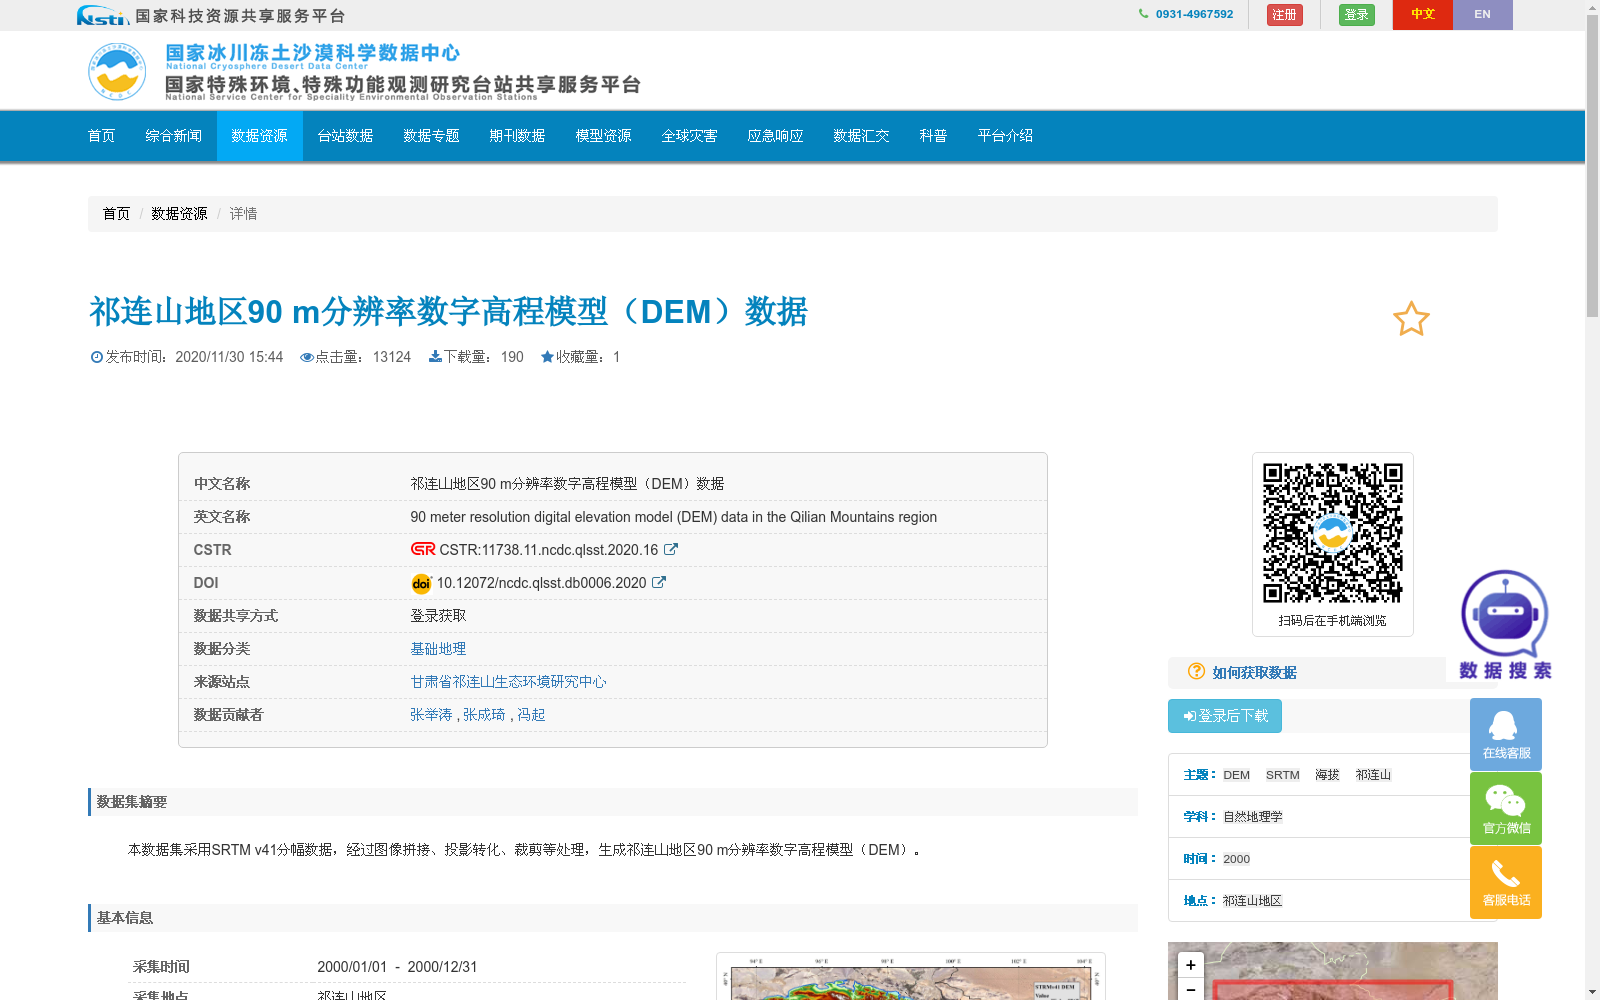Click the phone number 0931-4967592
1600x1000 pixels.
1194,14
